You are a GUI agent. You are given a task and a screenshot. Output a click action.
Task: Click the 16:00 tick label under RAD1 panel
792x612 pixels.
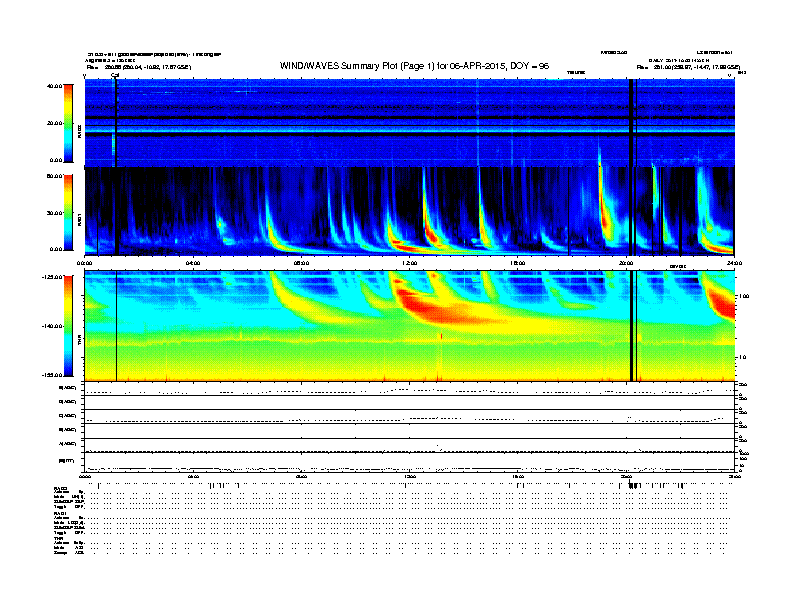[518, 263]
